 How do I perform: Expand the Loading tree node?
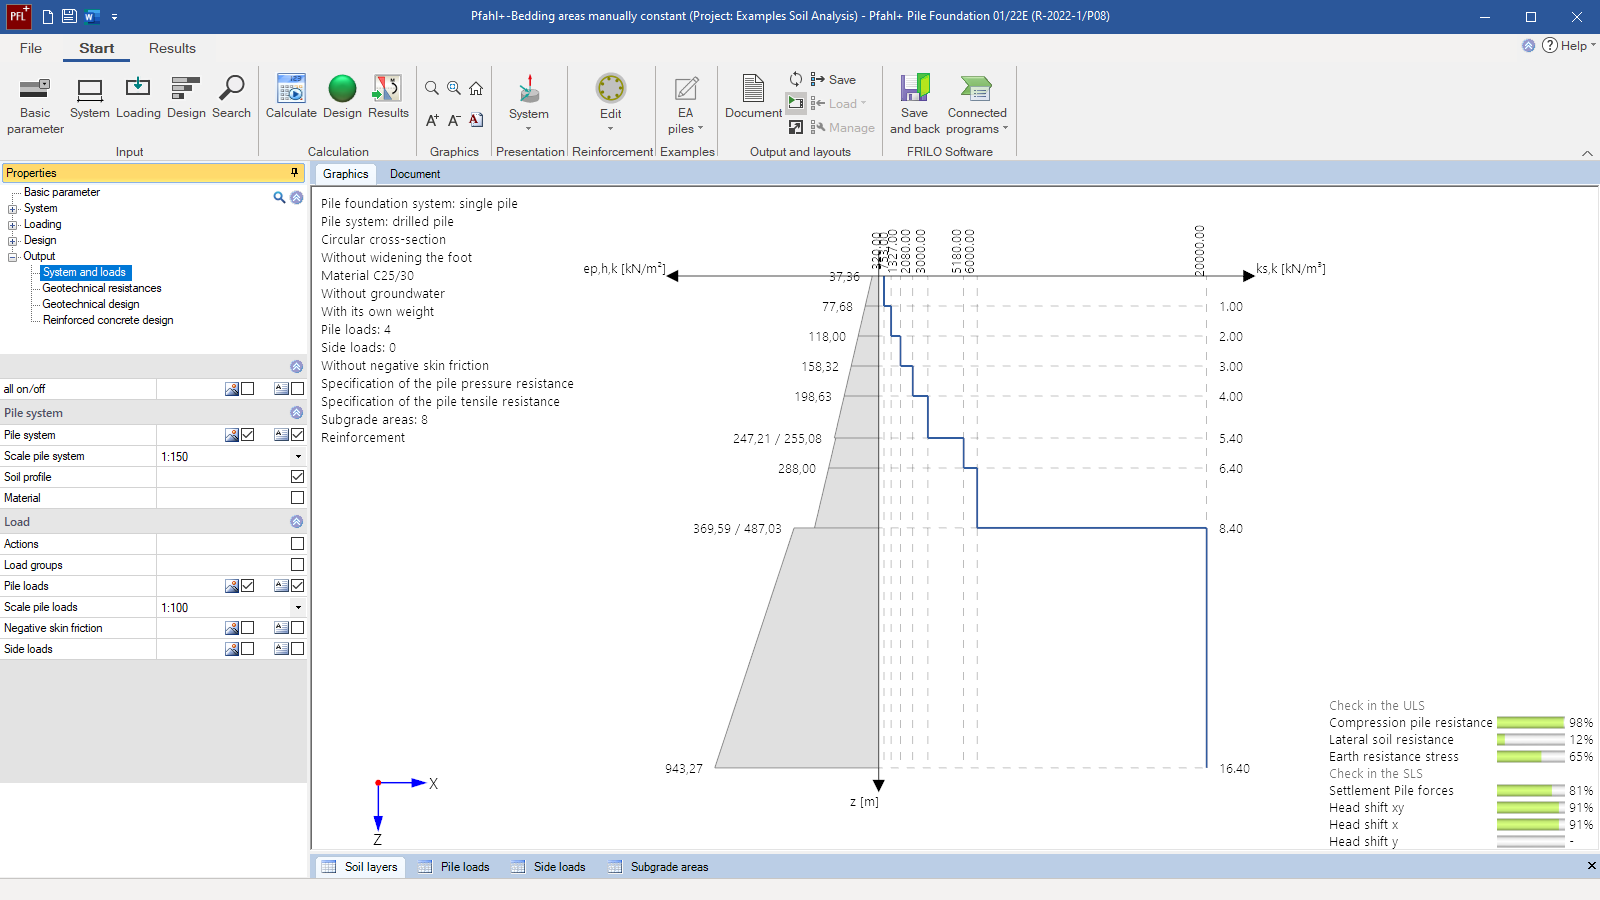[13, 225]
